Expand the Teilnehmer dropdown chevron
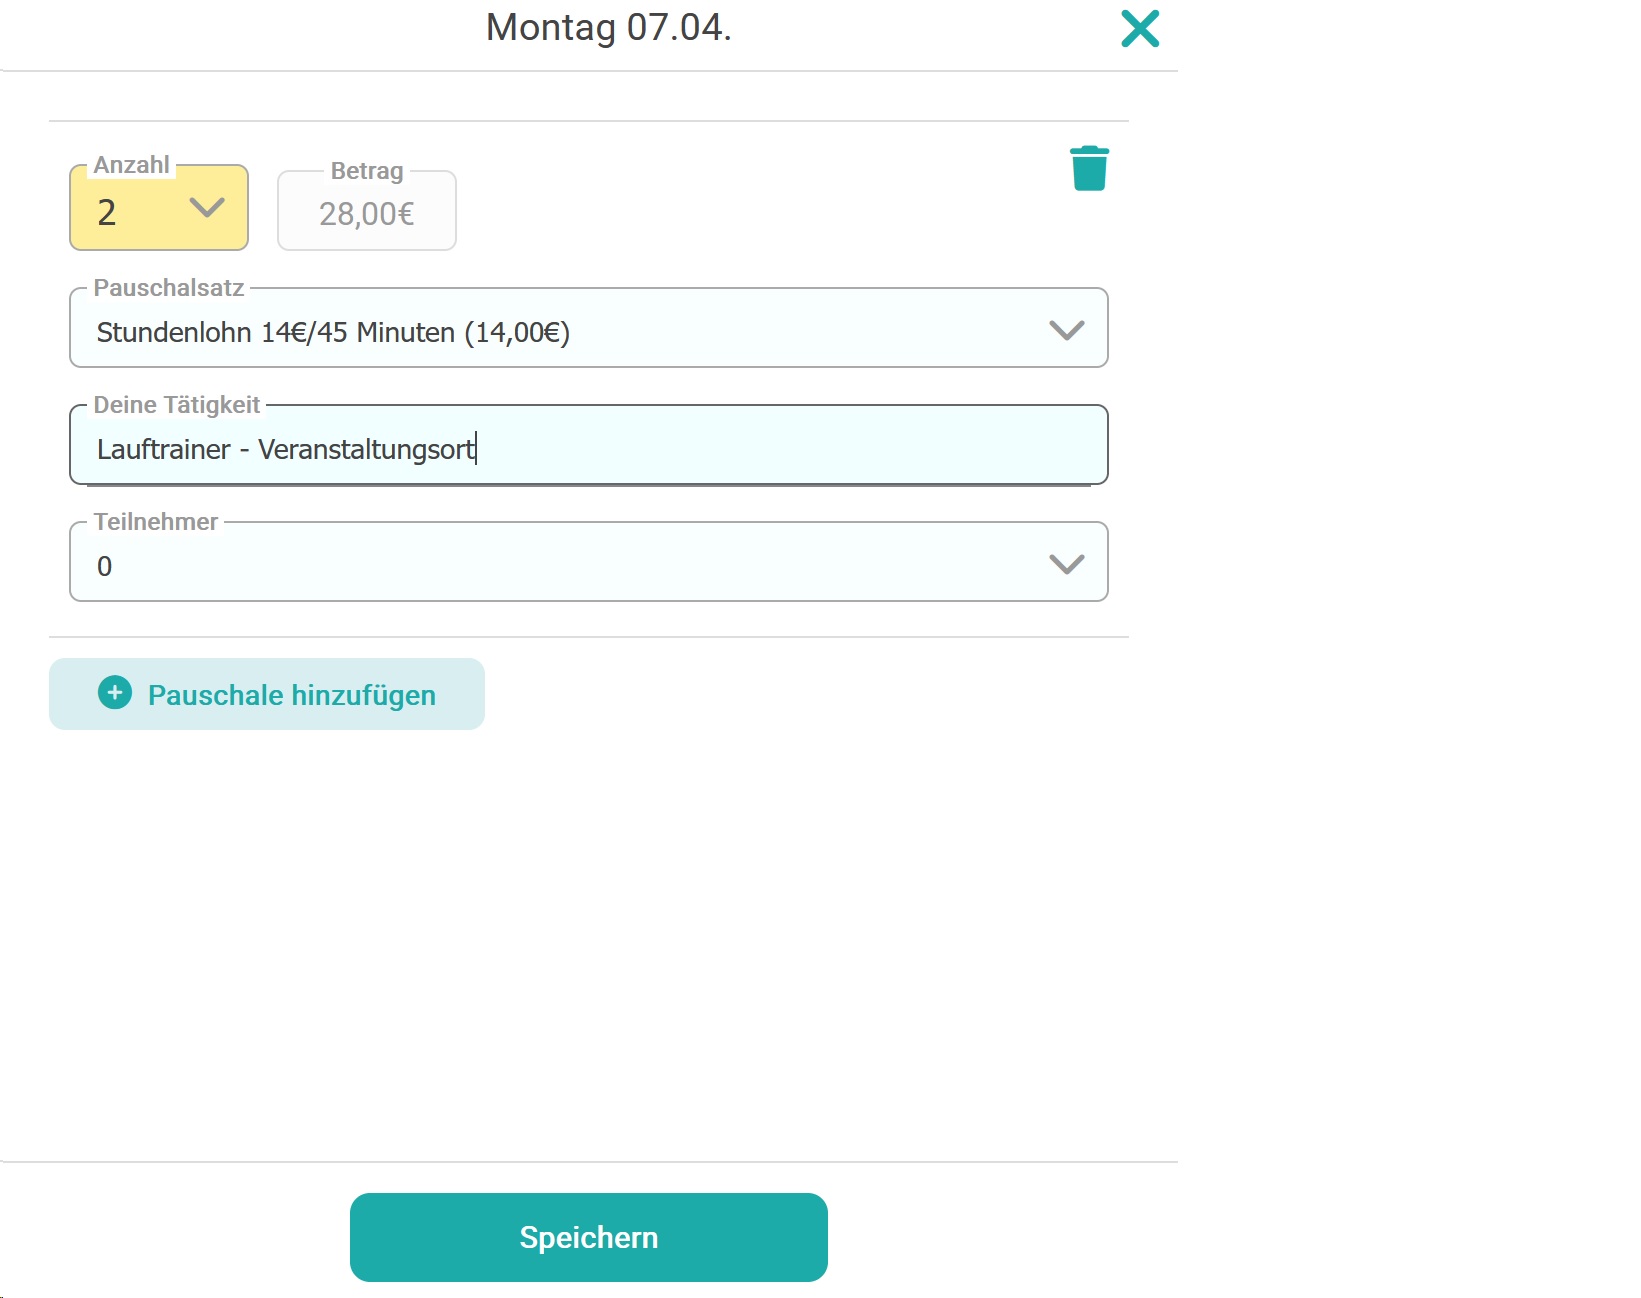The height and width of the screenshot is (1298, 1641). click(1066, 564)
